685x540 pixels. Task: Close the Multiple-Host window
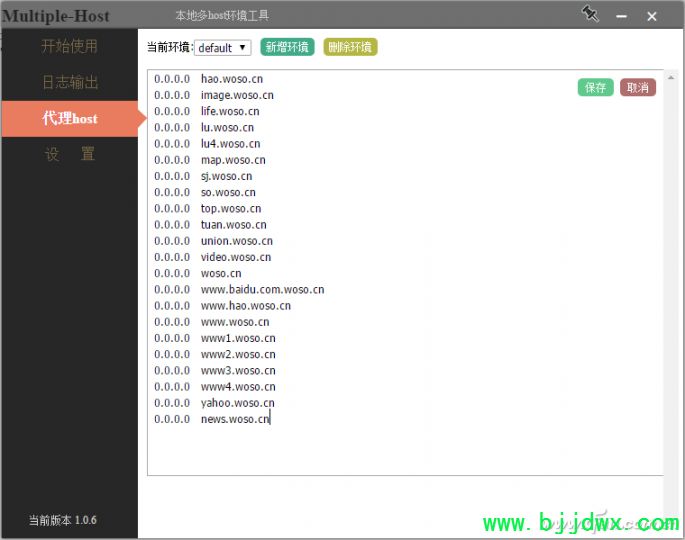pyautogui.click(x=652, y=17)
